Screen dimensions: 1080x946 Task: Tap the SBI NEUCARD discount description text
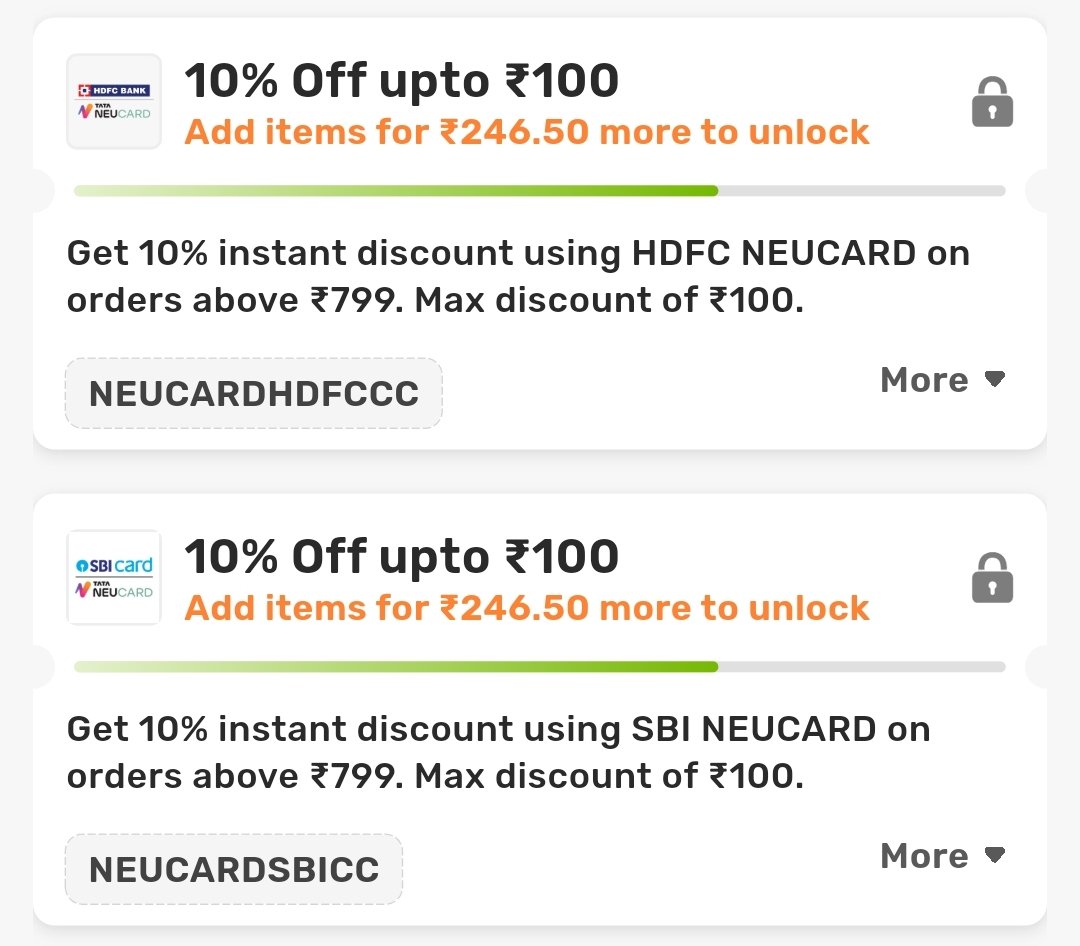click(x=499, y=752)
